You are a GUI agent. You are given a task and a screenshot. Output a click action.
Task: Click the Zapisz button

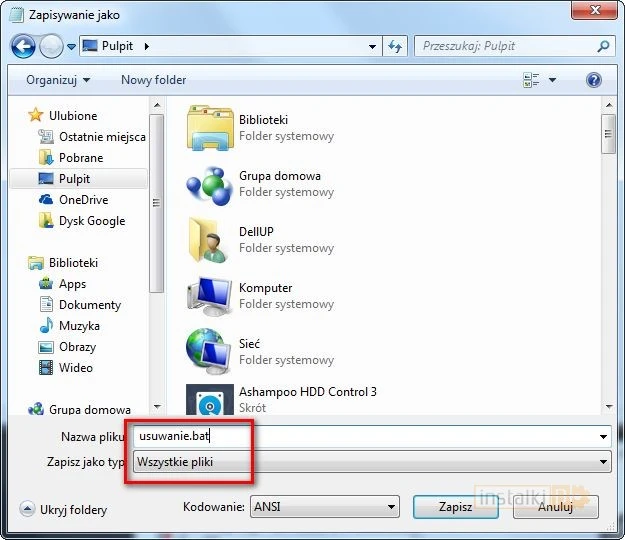[x=455, y=507]
